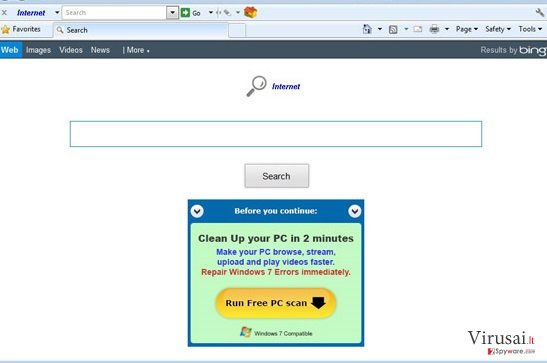The height and width of the screenshot is (363, 547).
Task: Click the Favorites star icon
Action: 6,30
